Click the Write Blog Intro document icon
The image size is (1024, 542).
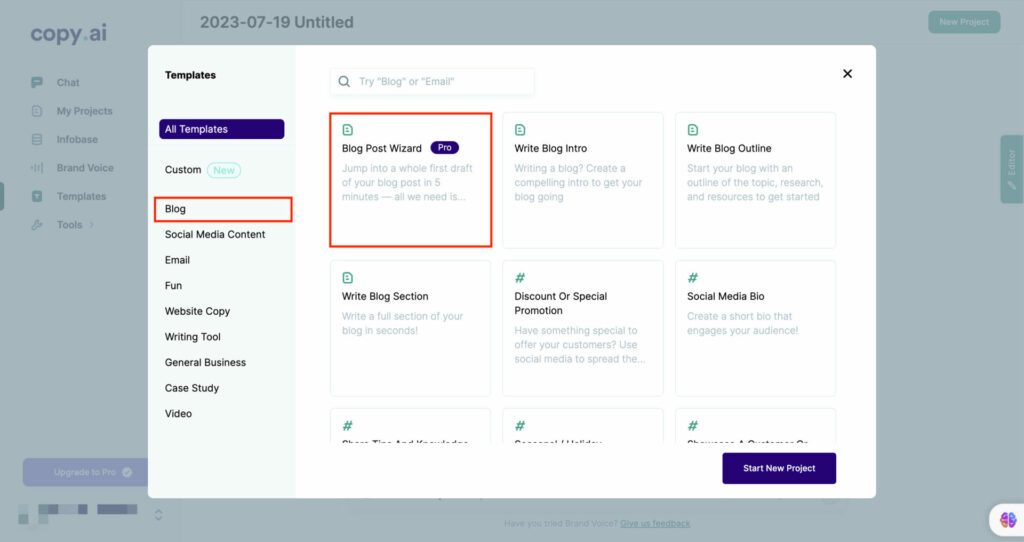tap(520, 130)
